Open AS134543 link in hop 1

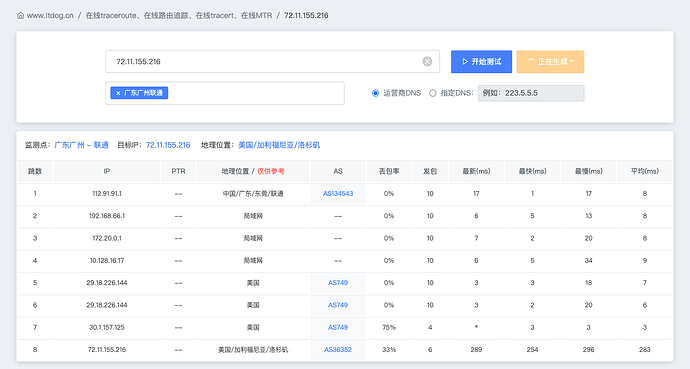pyautogui.click(x=338, y=194)
